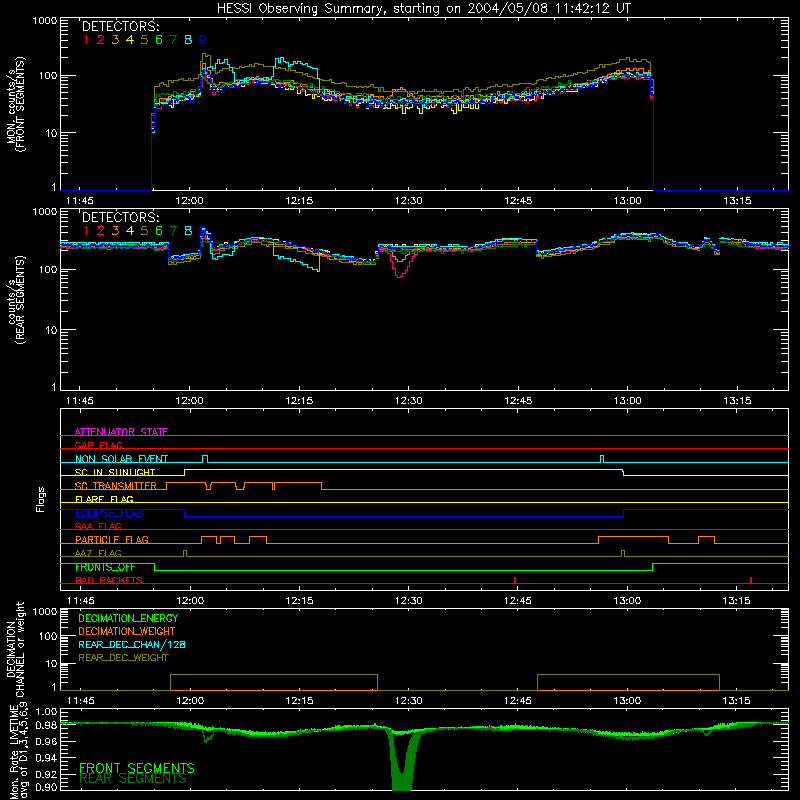Click orange detector 3 in rear segments legend
This screenshot has height=800, width=800.
pyautogui.click(x=115, y=231)
